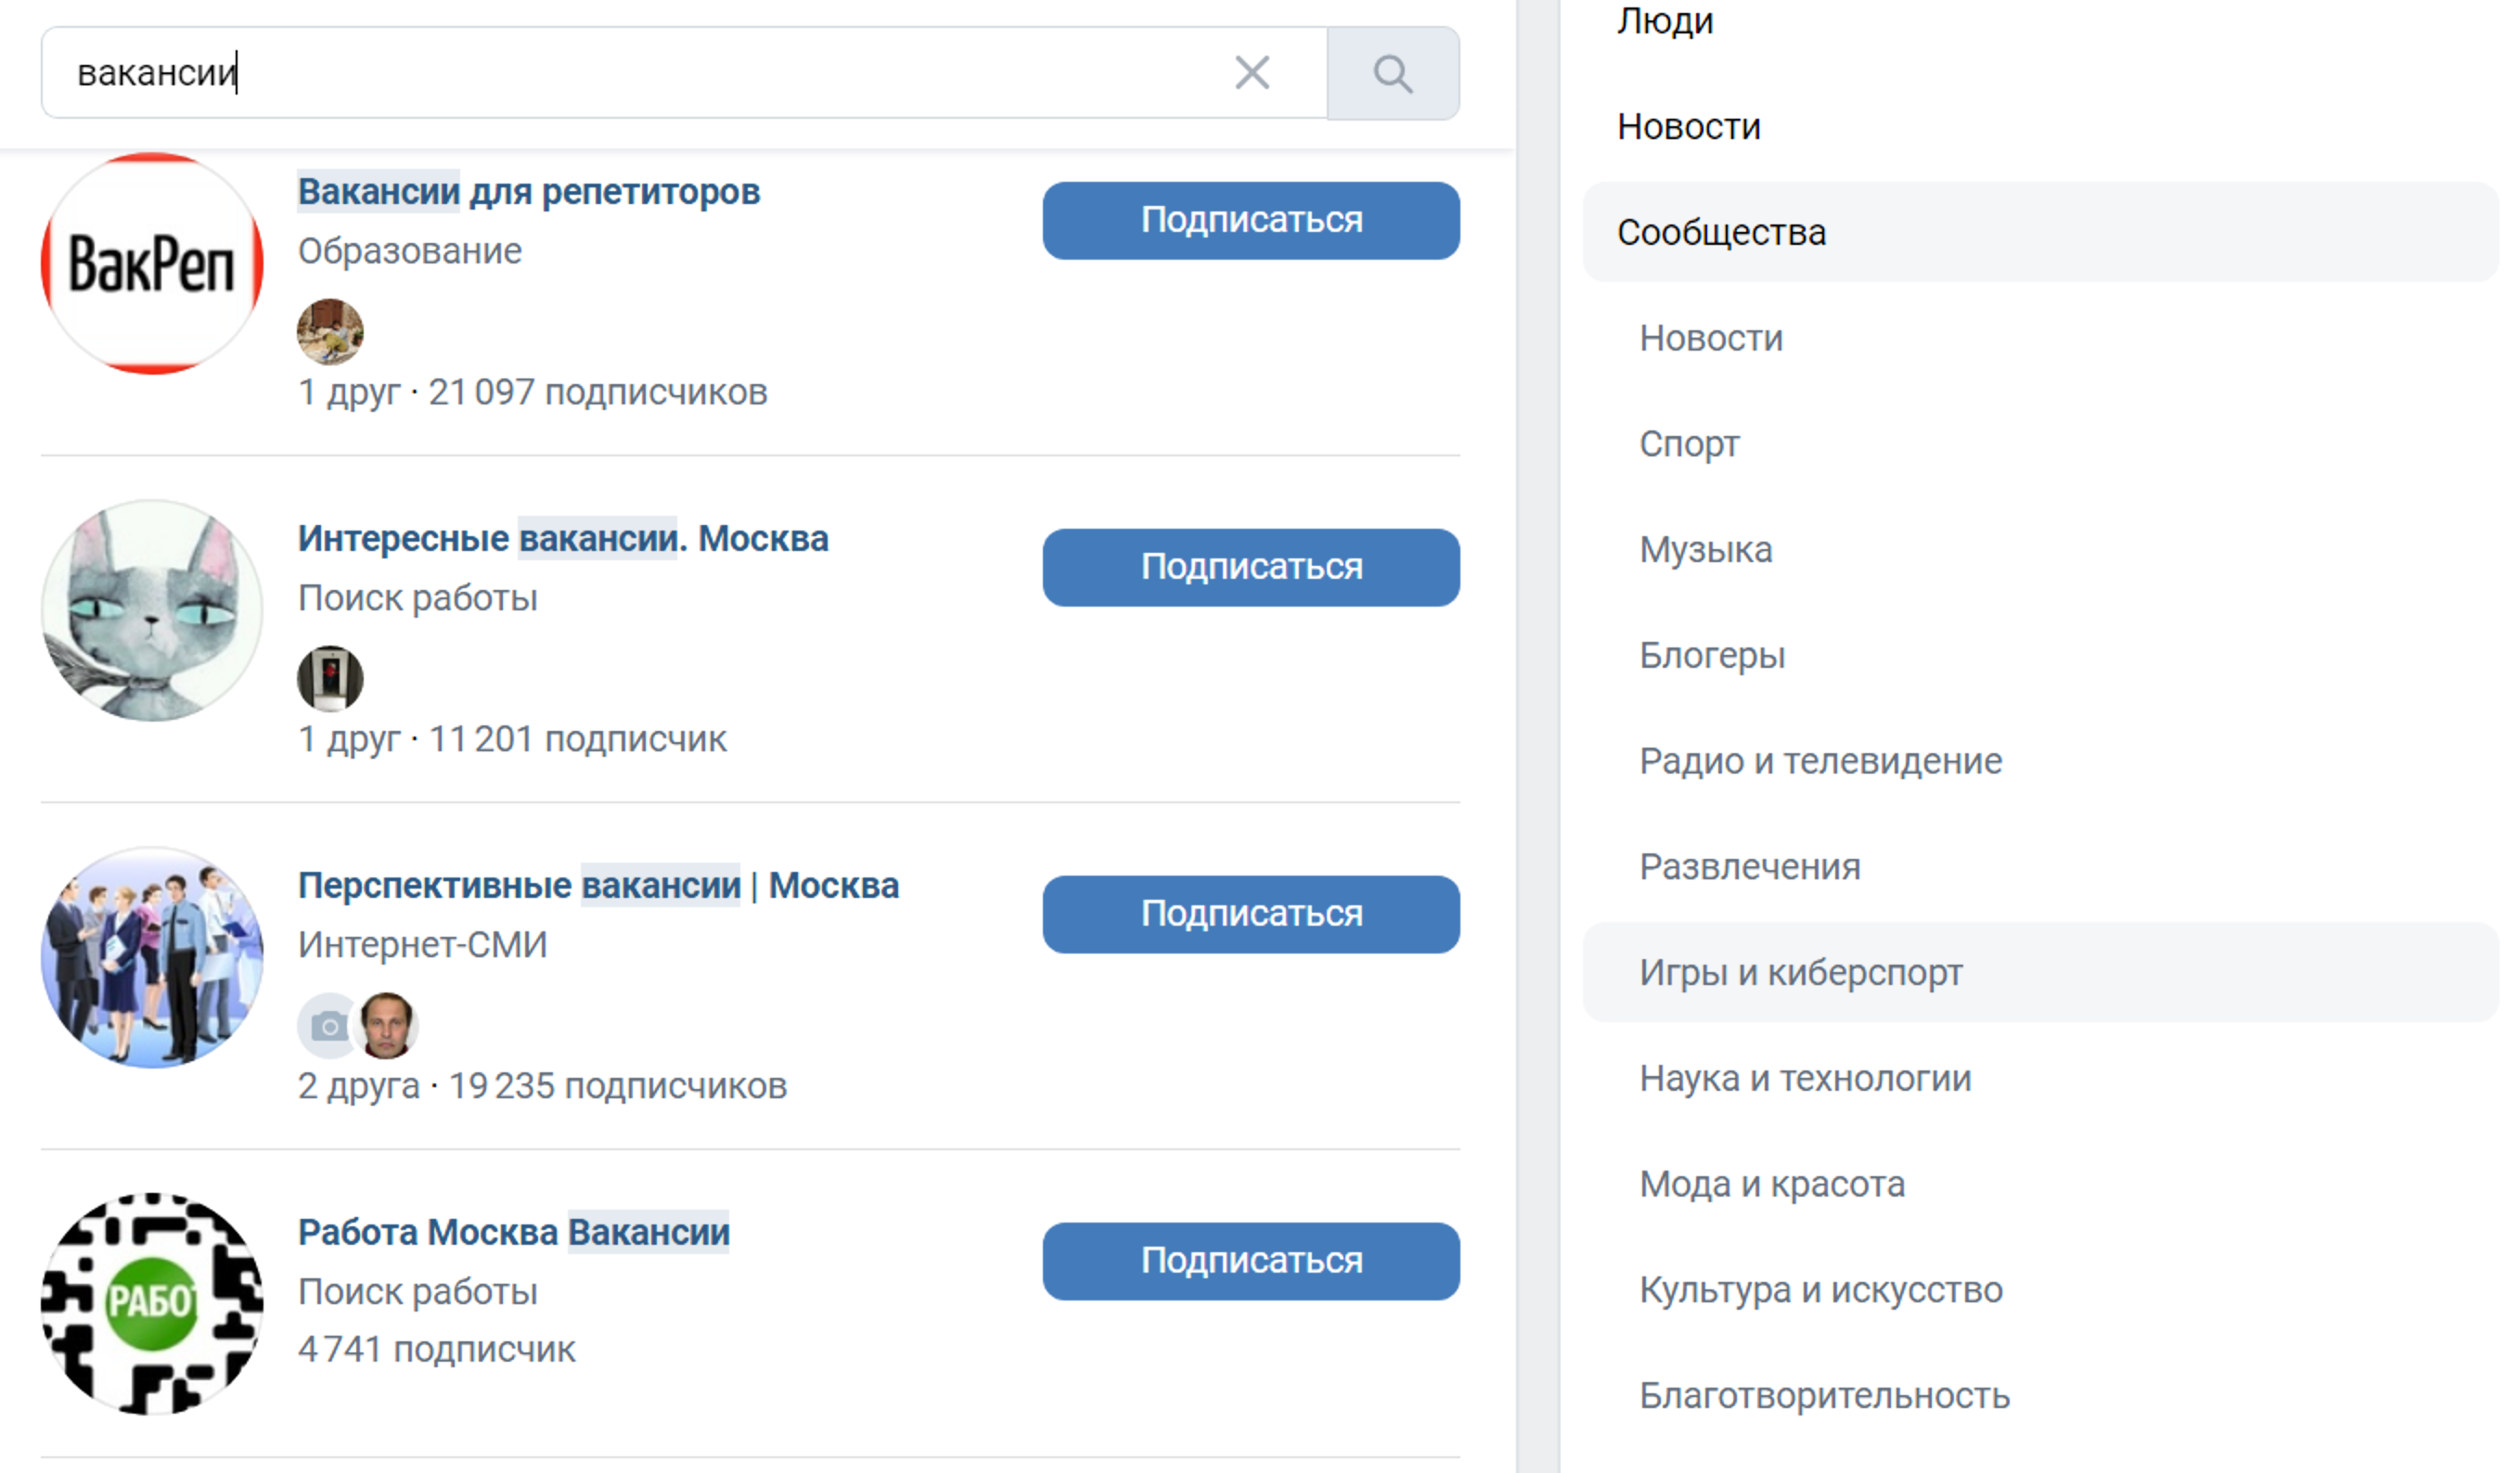Click the "19 235 подписчиков" count text

pyautogui.click(x=618, y=1086)
